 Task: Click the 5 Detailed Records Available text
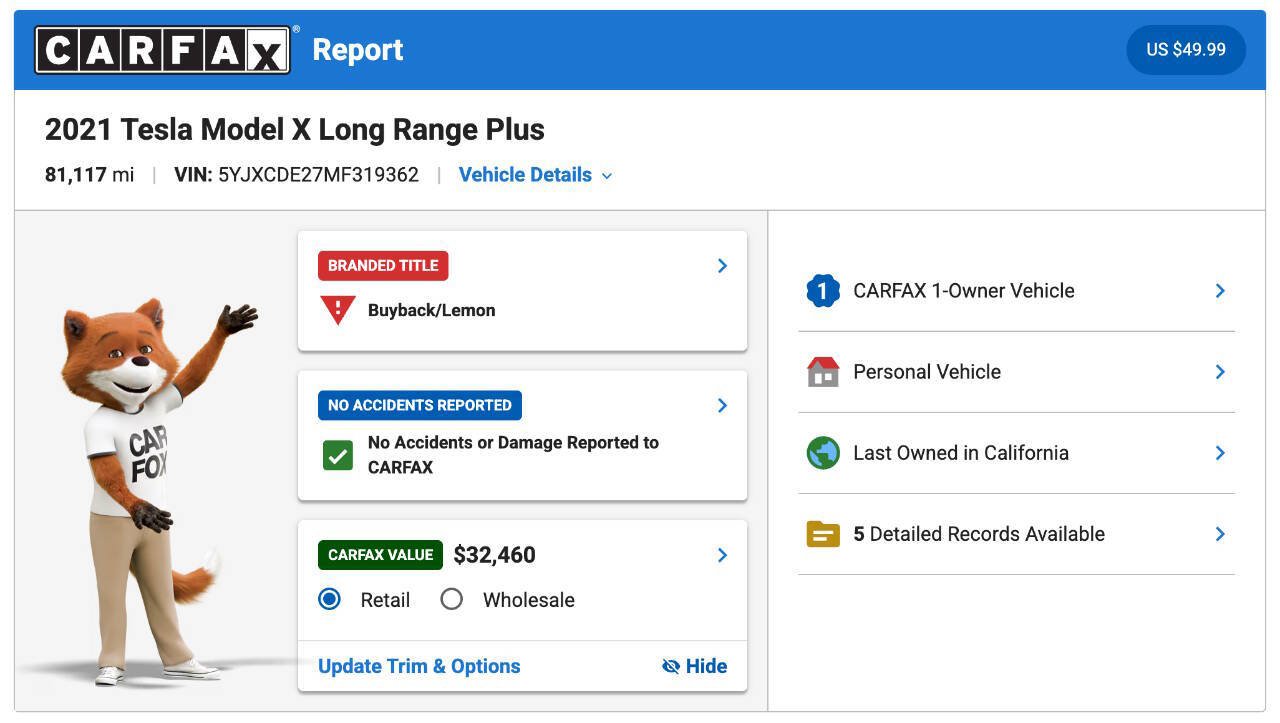[979, 534]
